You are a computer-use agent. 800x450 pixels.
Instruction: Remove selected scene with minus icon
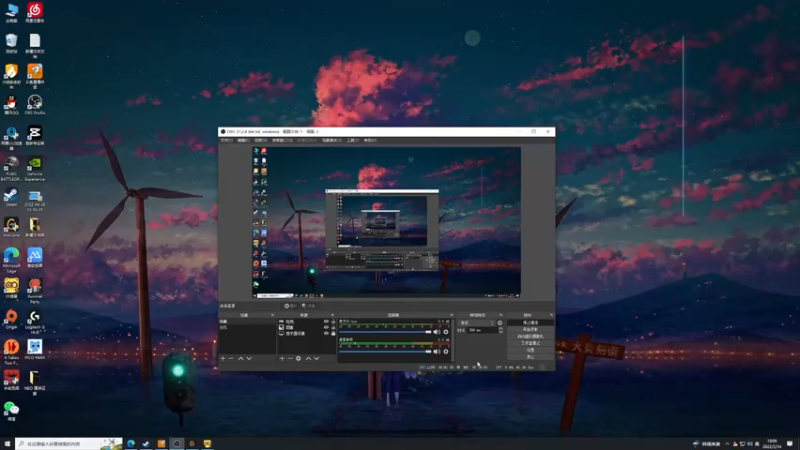[x=231, y=359]
